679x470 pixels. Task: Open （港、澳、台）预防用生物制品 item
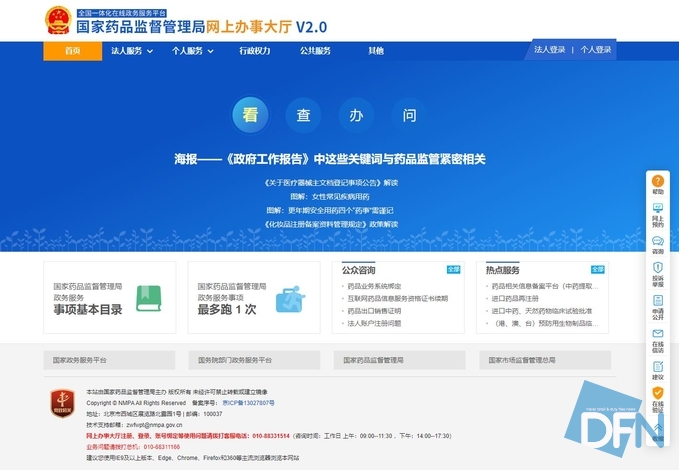click(x=545, y=323)
